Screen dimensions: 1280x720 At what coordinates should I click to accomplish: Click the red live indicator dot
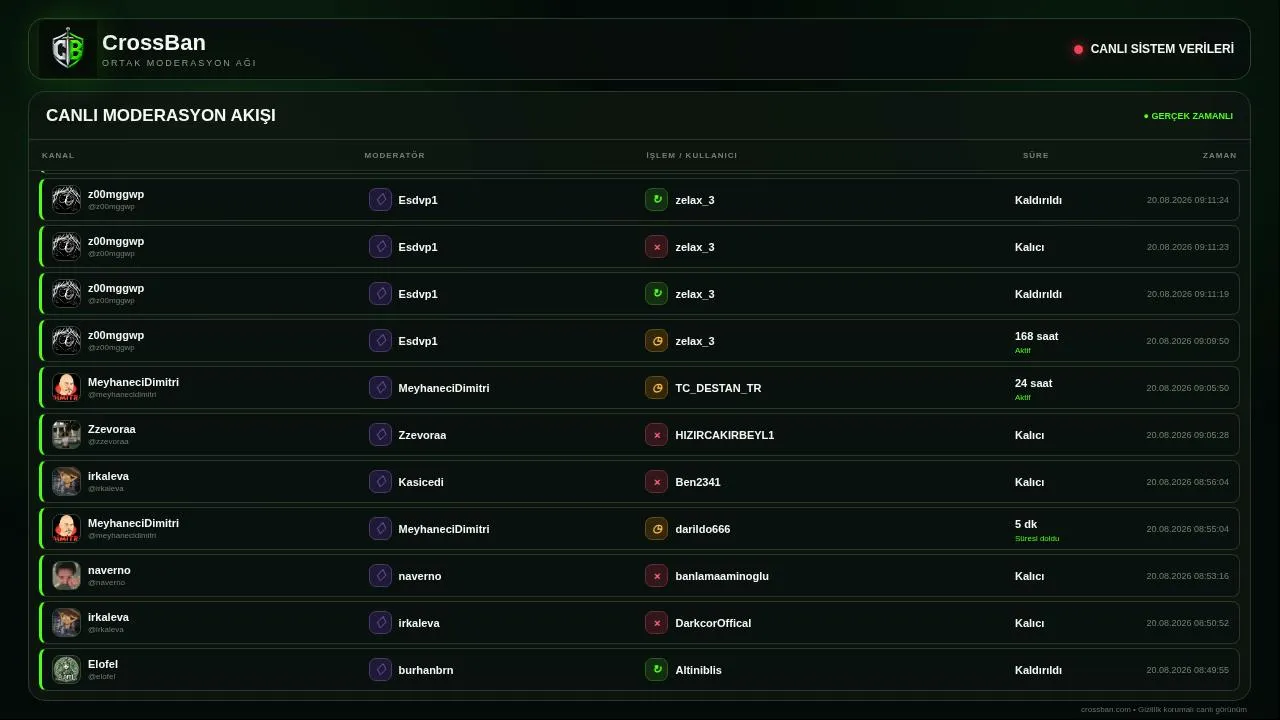1078,49
